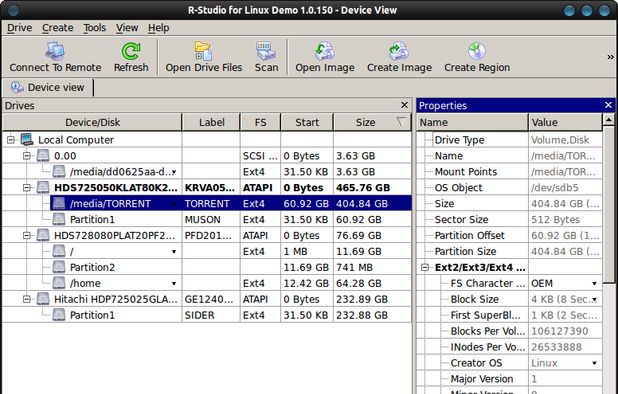
Task: Collapse the Local Computer tree node
Action: coord(11,139)
